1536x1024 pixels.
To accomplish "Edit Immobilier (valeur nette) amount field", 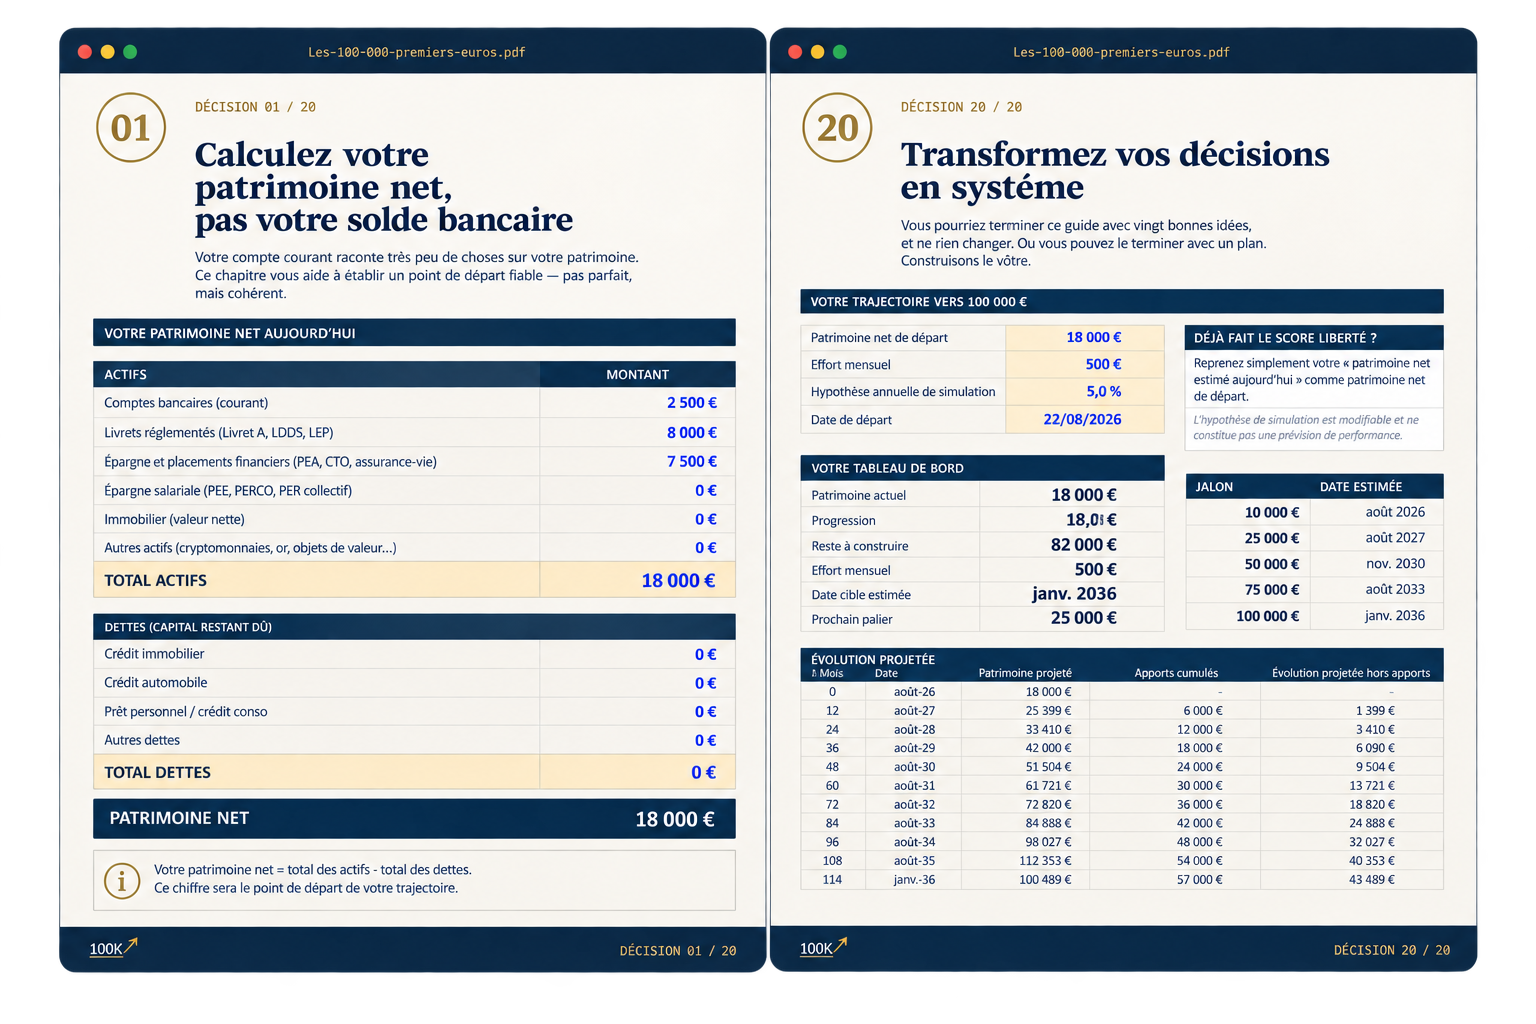I will (x=637, y=519).
